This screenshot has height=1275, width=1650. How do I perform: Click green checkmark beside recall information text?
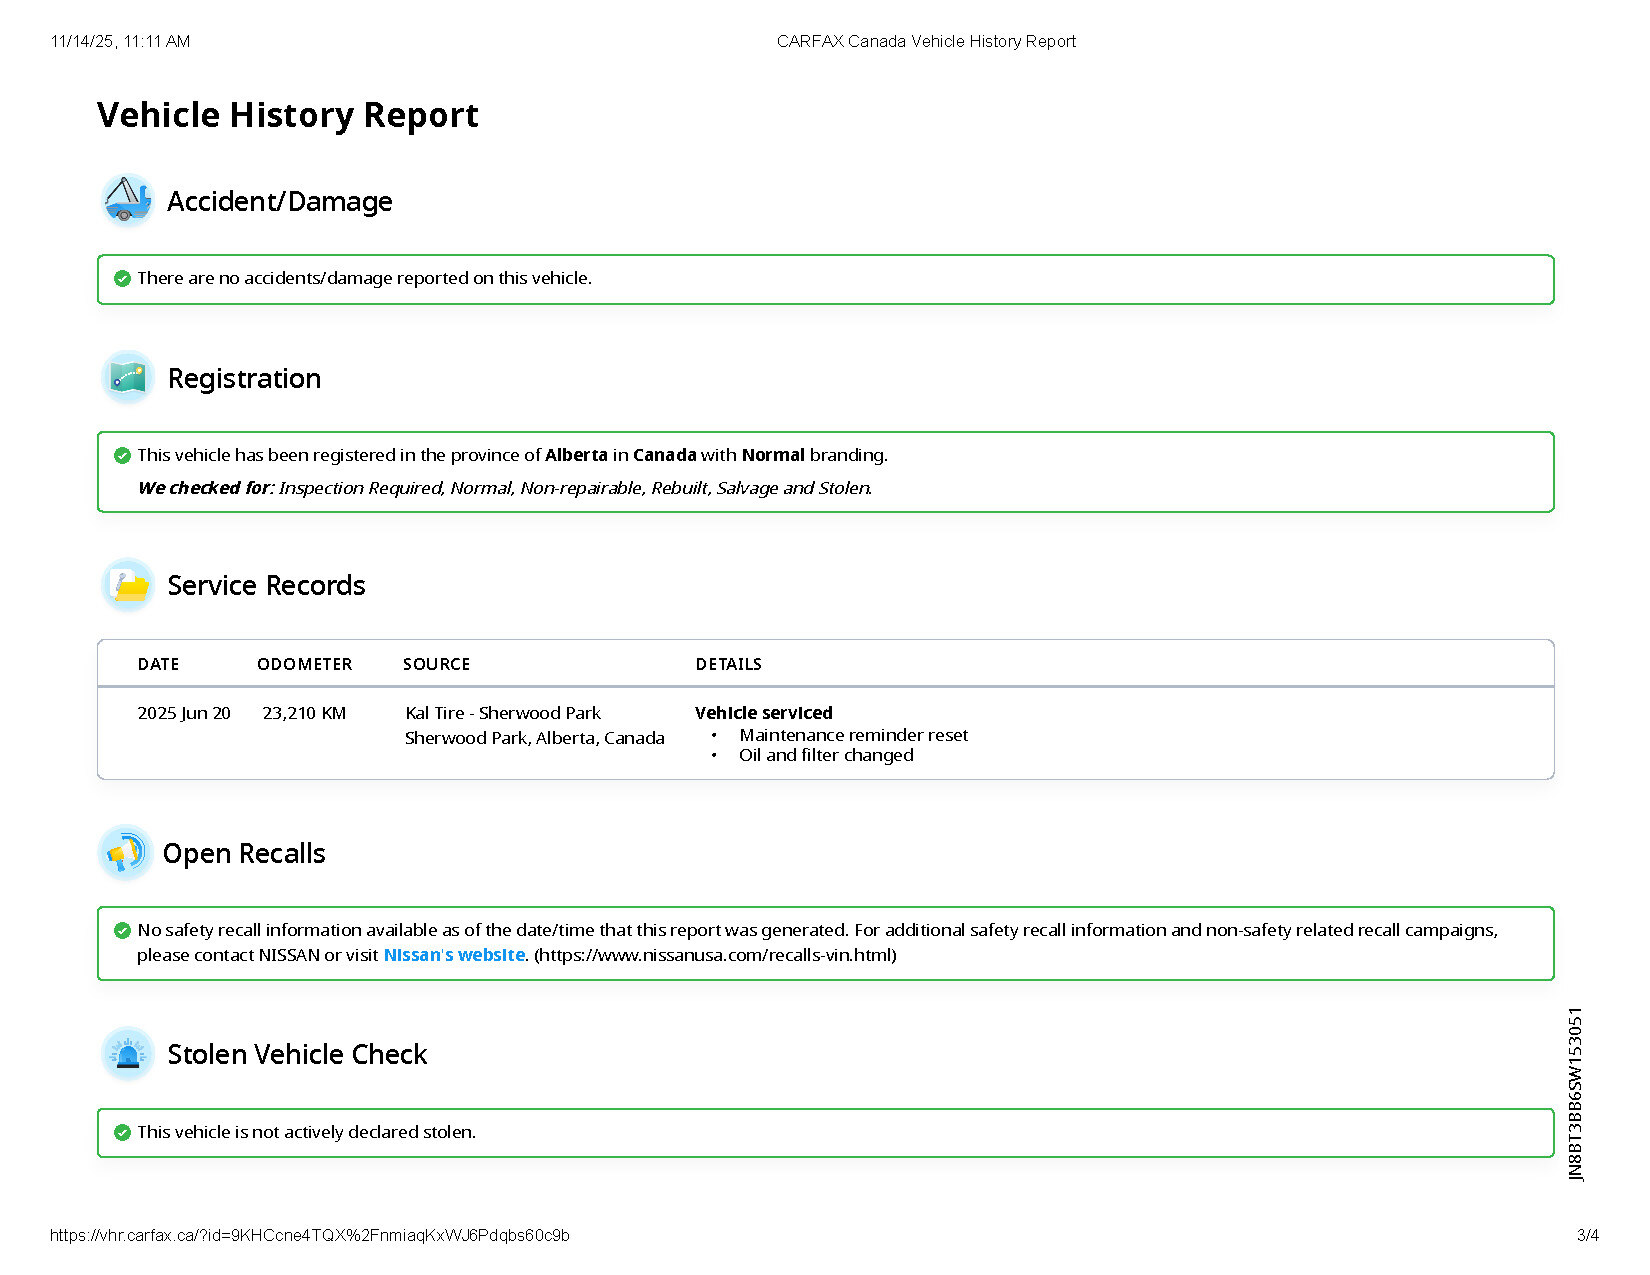[x=122, y=930]
